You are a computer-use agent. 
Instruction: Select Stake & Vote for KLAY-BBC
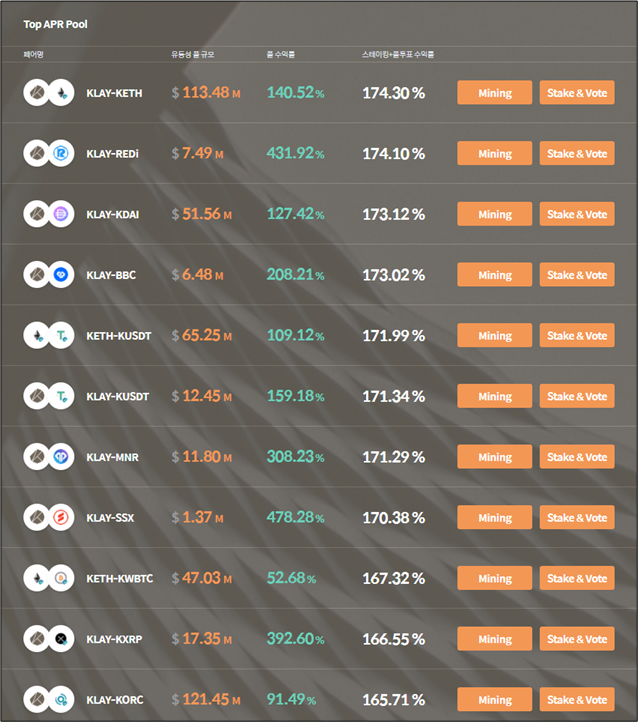(x=577, y=275)
